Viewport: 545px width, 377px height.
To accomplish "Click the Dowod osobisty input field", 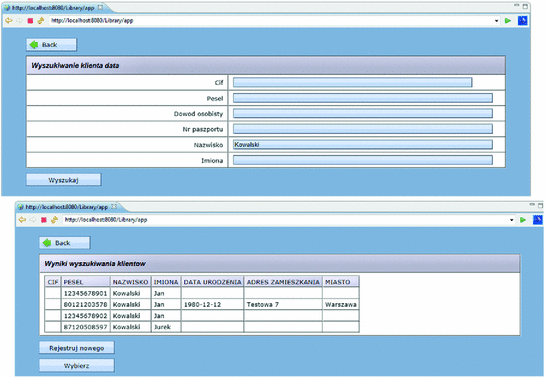I will pos(363,113).
